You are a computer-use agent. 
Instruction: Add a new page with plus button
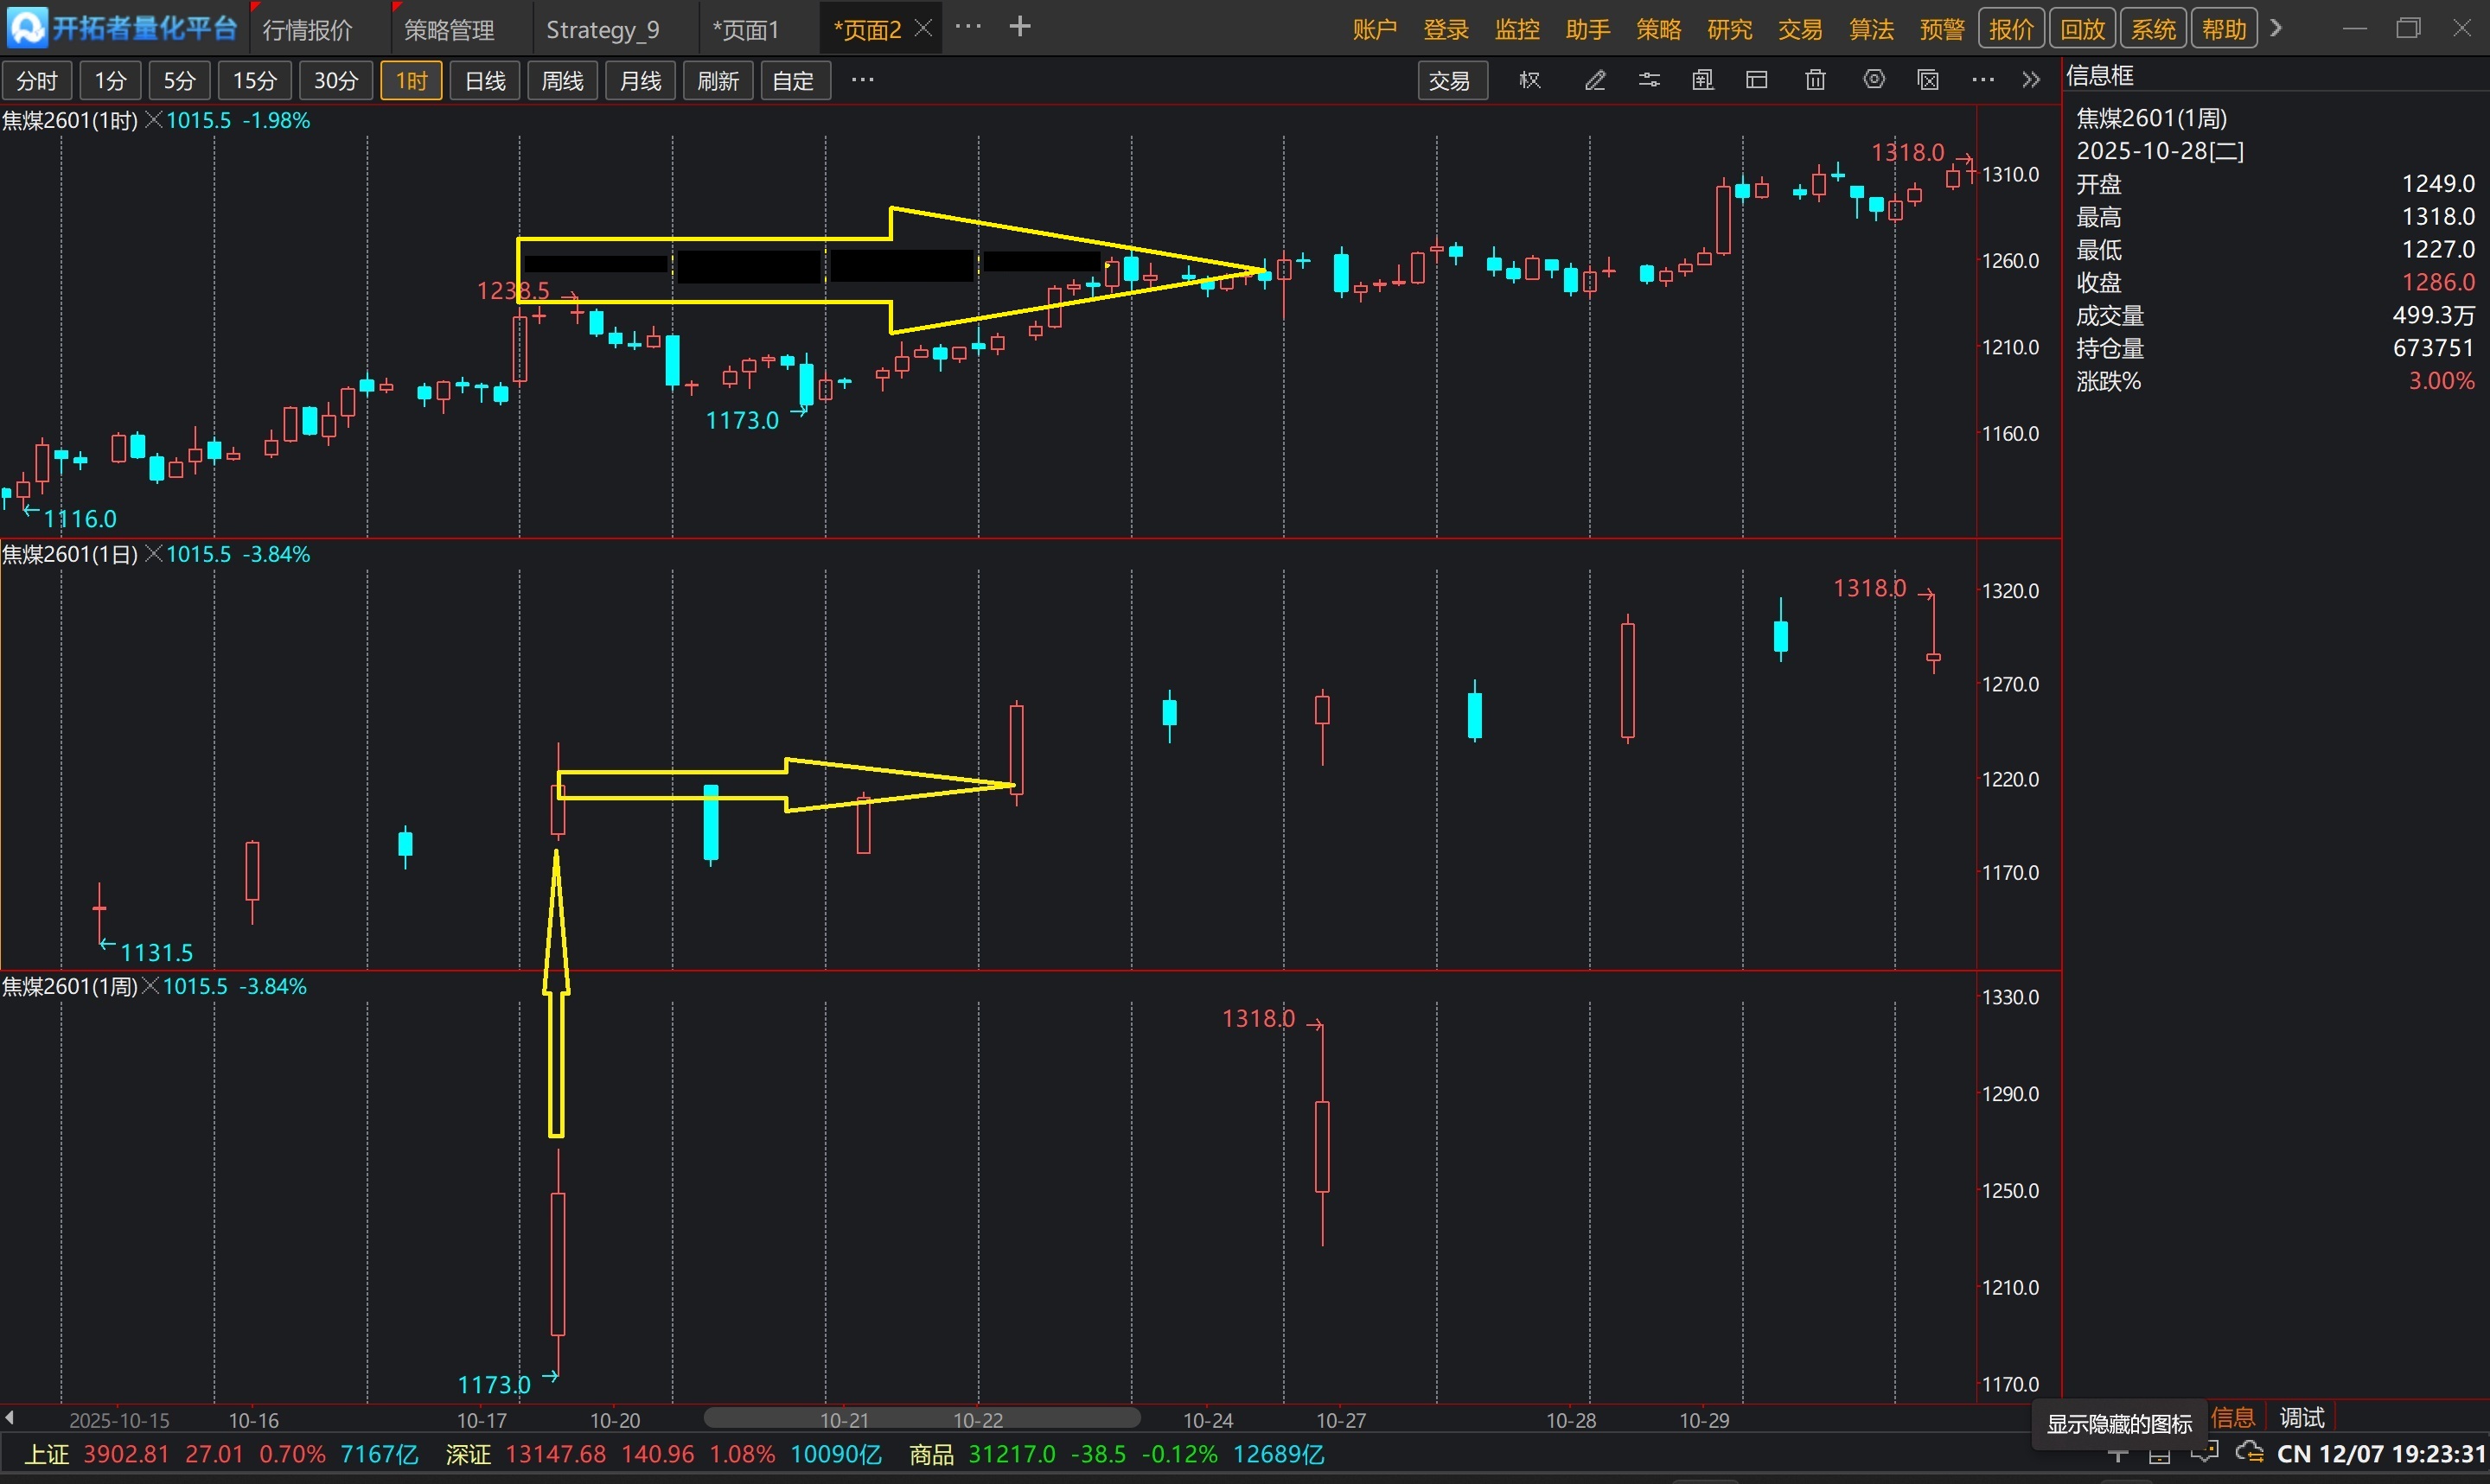(x=1020, y=27)
